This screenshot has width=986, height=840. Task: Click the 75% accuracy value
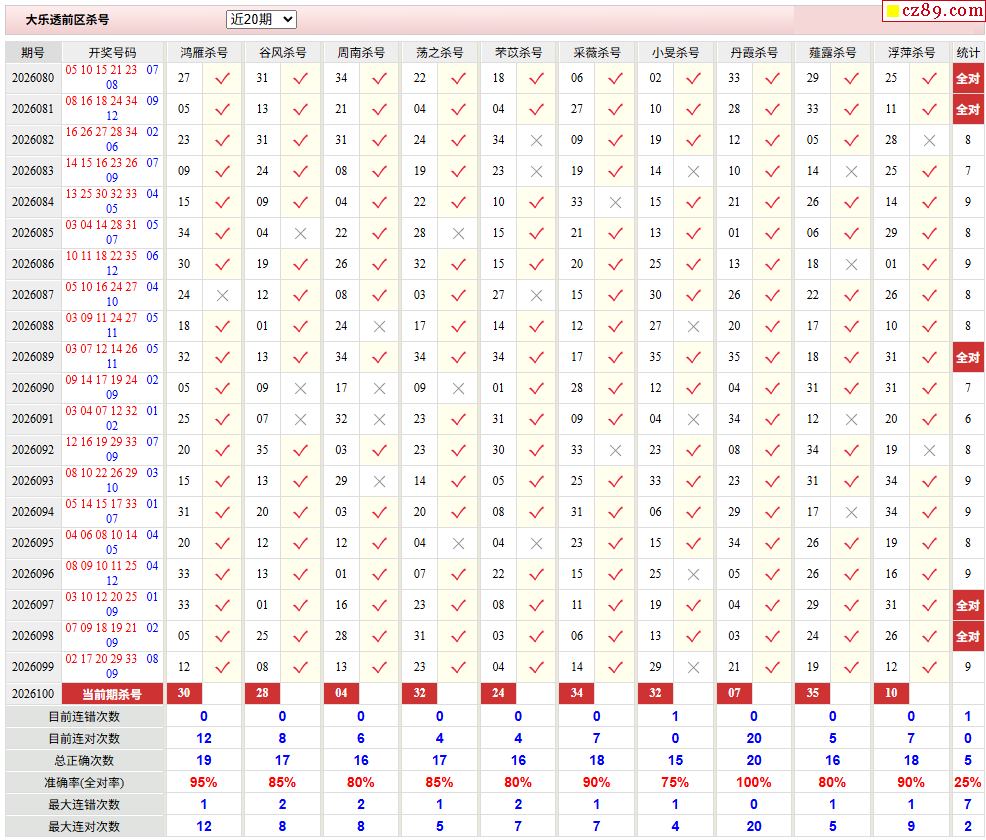pyautogui.click(x=675, y=783)
